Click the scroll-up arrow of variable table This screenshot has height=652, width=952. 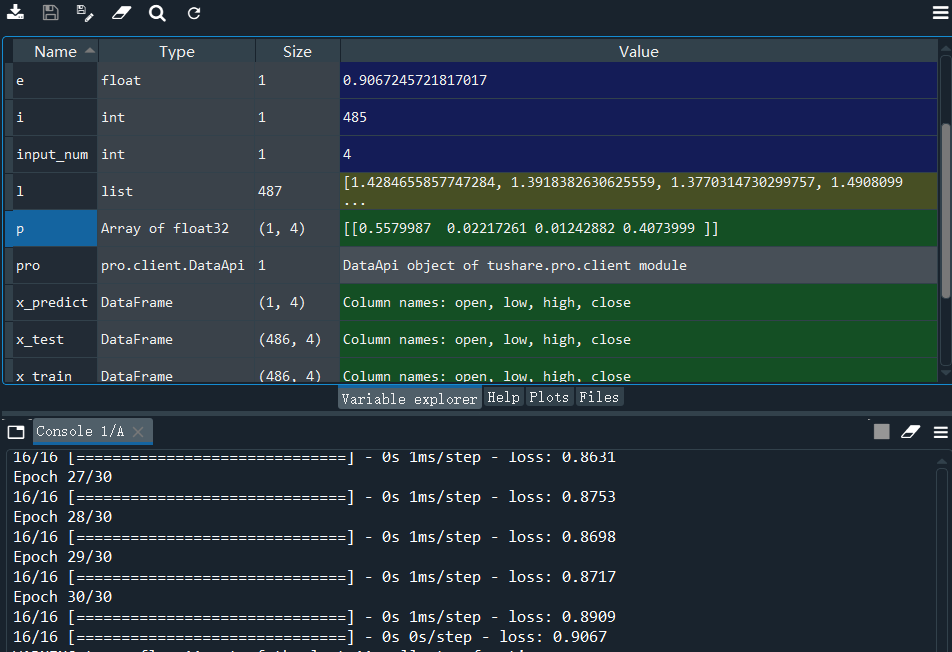click(945, 48)
